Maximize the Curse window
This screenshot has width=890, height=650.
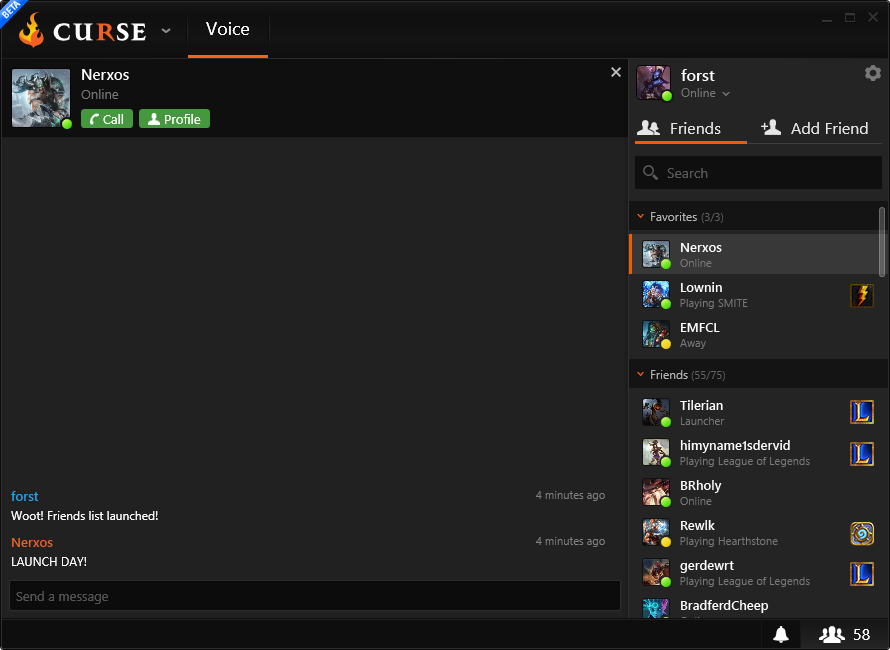point(850,18)
